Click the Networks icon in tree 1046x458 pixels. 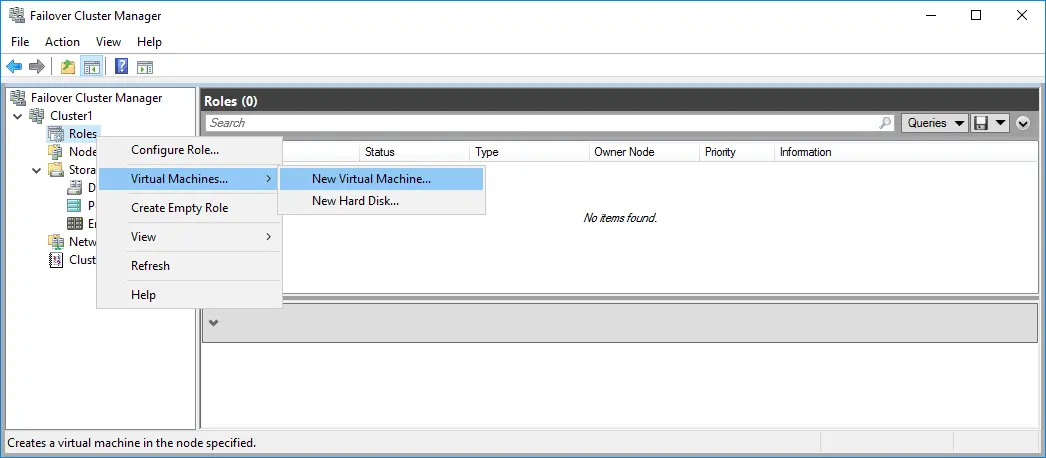pyautogui.click(x=56, y=241)
